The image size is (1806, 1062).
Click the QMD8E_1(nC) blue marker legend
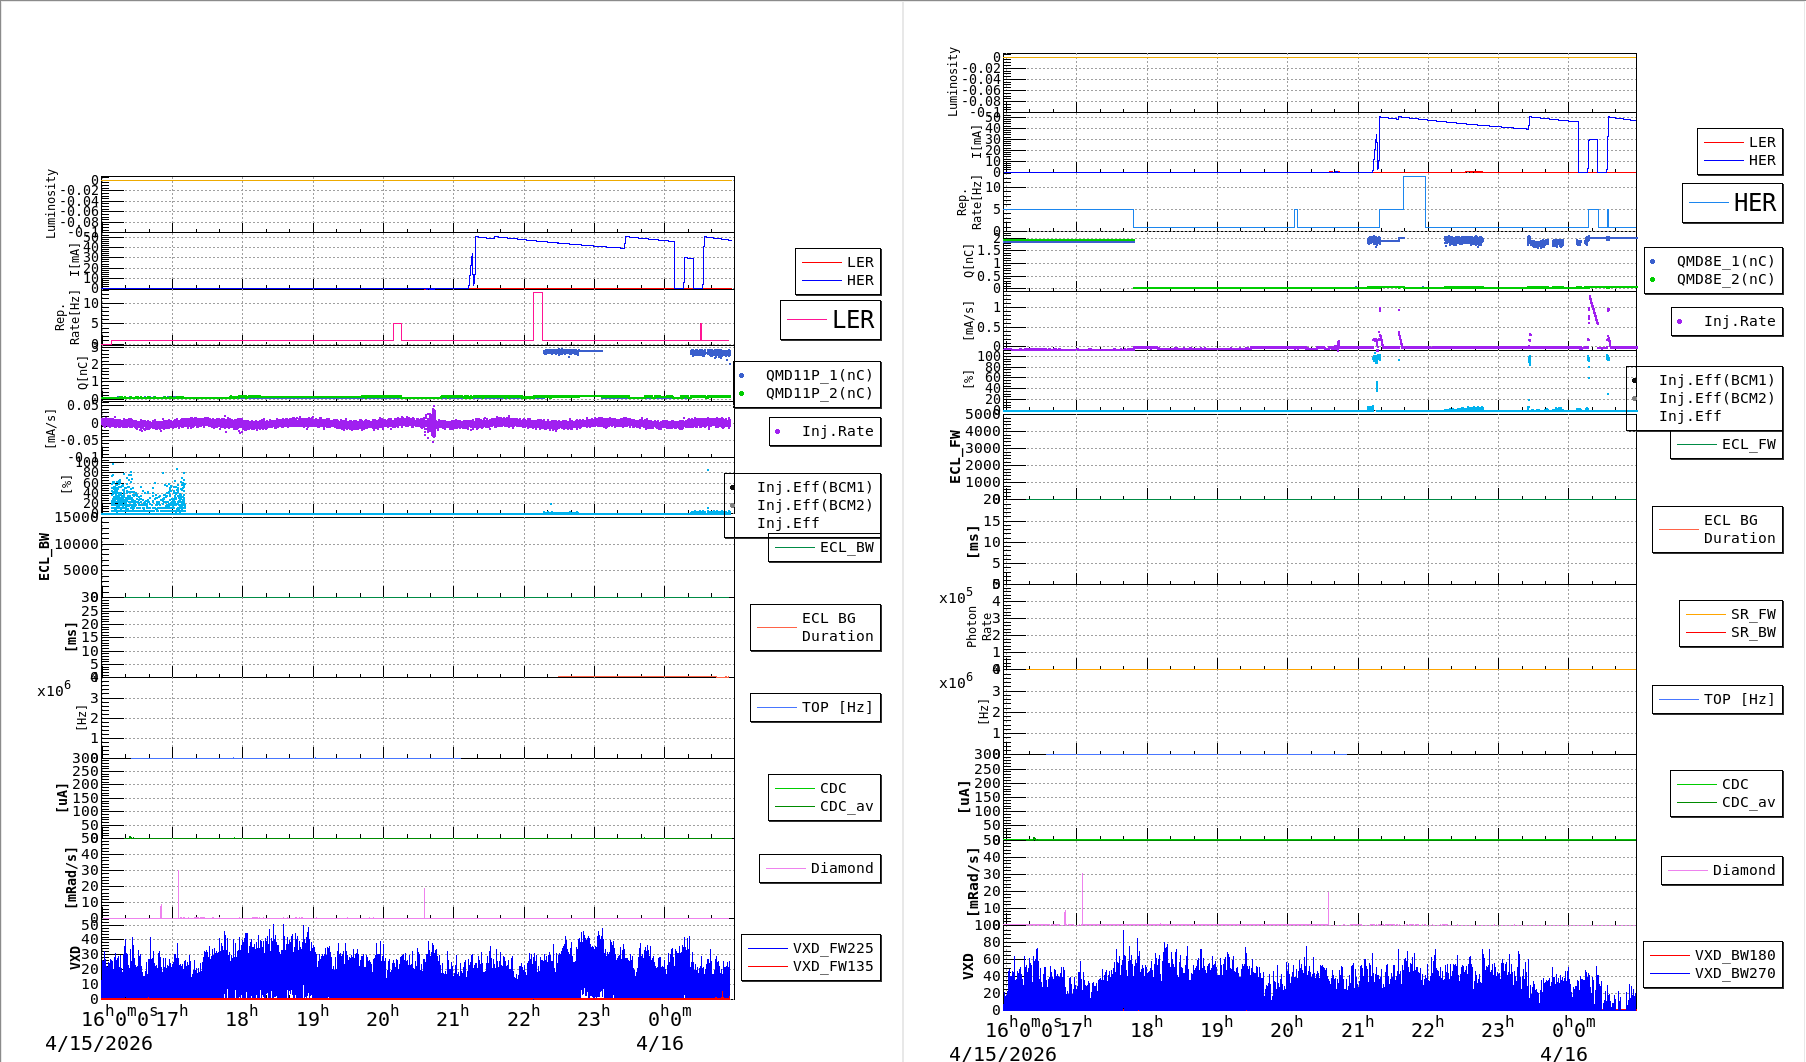[x=1714, y=262]
